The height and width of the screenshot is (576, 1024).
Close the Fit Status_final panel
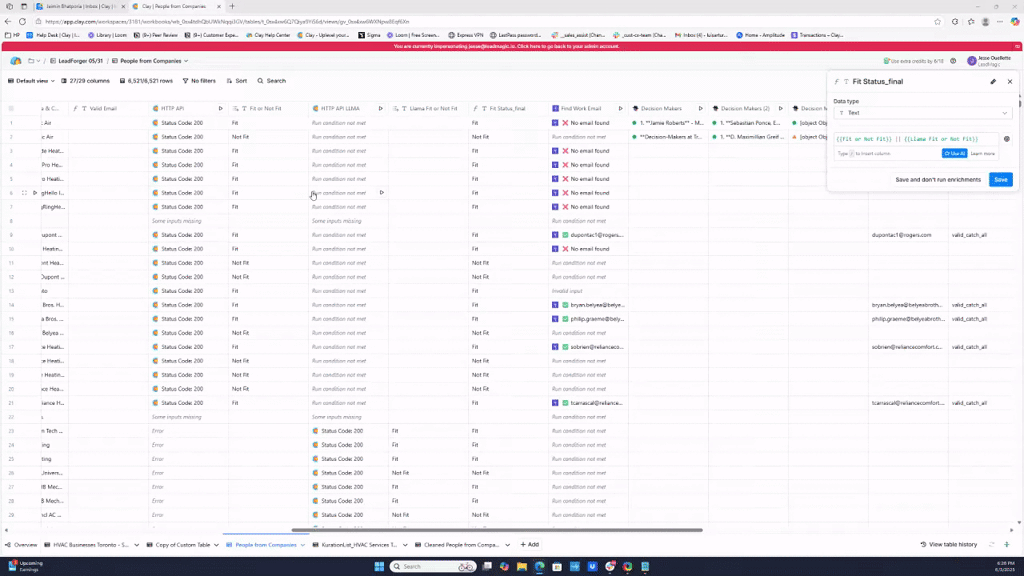[x=1010, y=81]
